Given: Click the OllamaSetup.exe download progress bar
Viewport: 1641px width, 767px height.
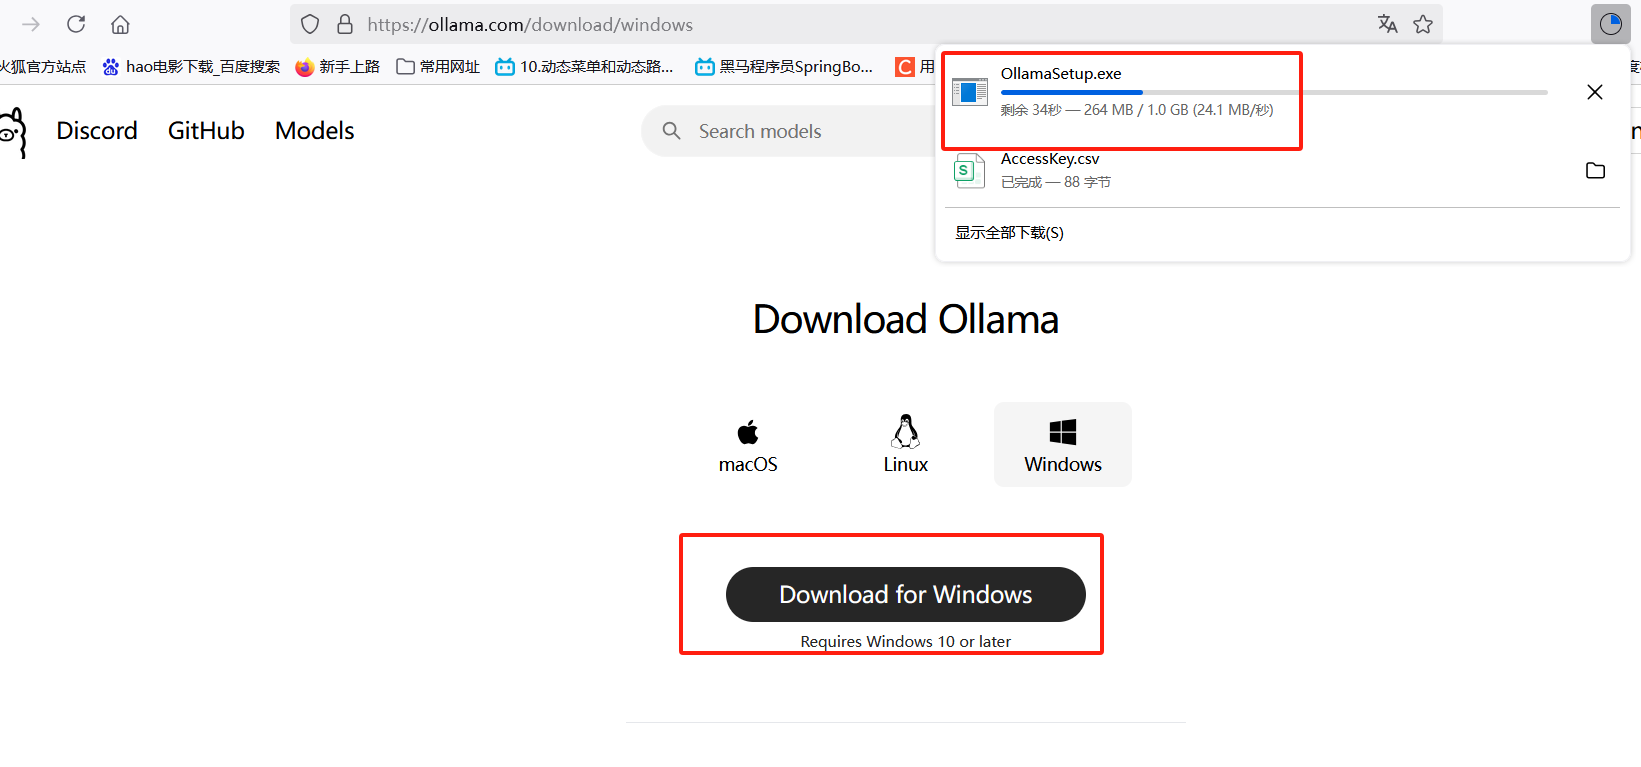Looking at the screenshot, I should [1274, 92].
